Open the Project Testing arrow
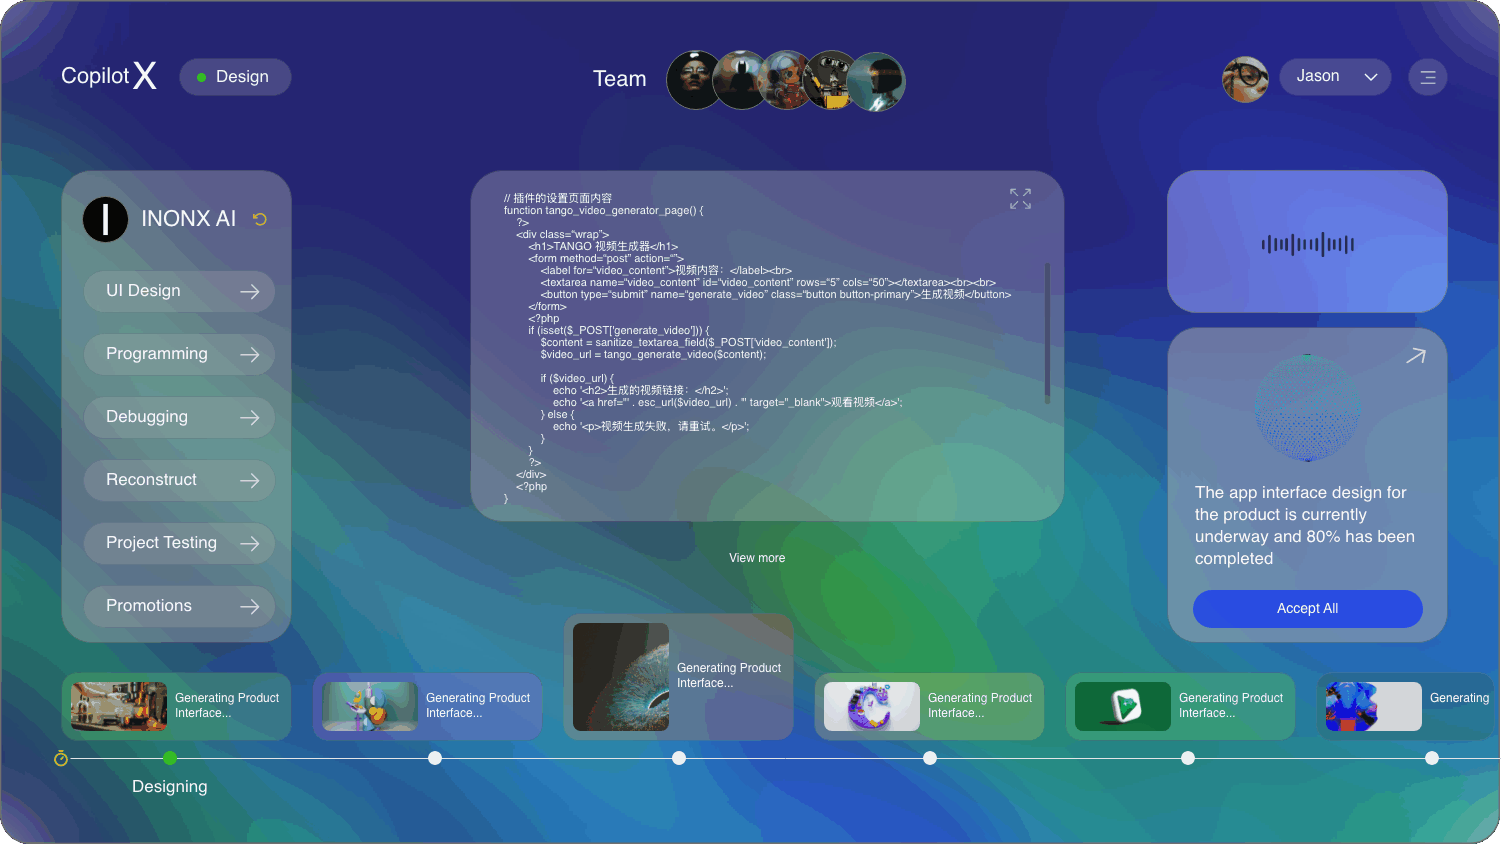The width and height of the screenshot is (1501, 844). click(x=250, y=543)
